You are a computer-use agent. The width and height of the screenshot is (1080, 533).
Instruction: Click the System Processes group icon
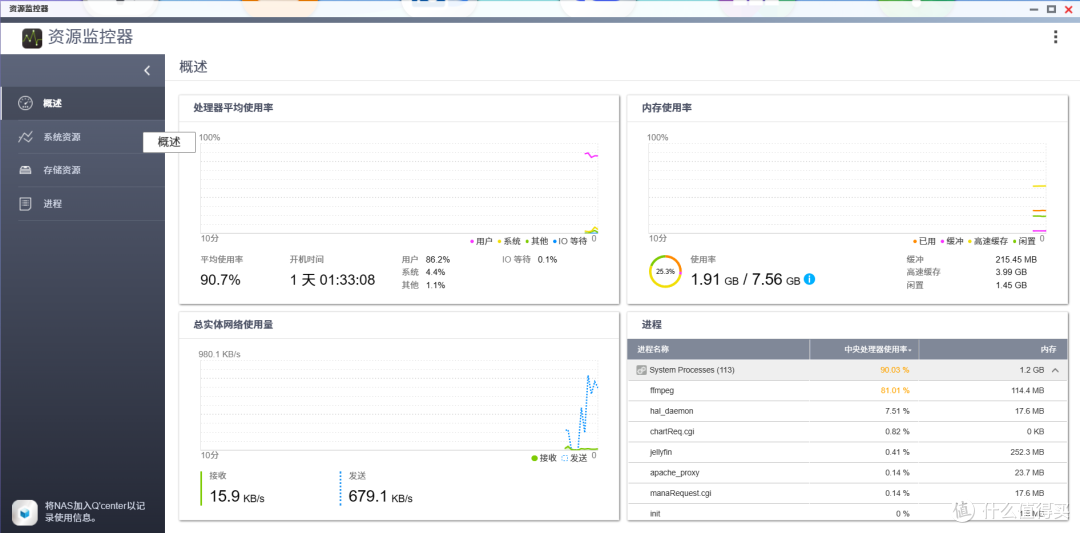click(641, 370)
